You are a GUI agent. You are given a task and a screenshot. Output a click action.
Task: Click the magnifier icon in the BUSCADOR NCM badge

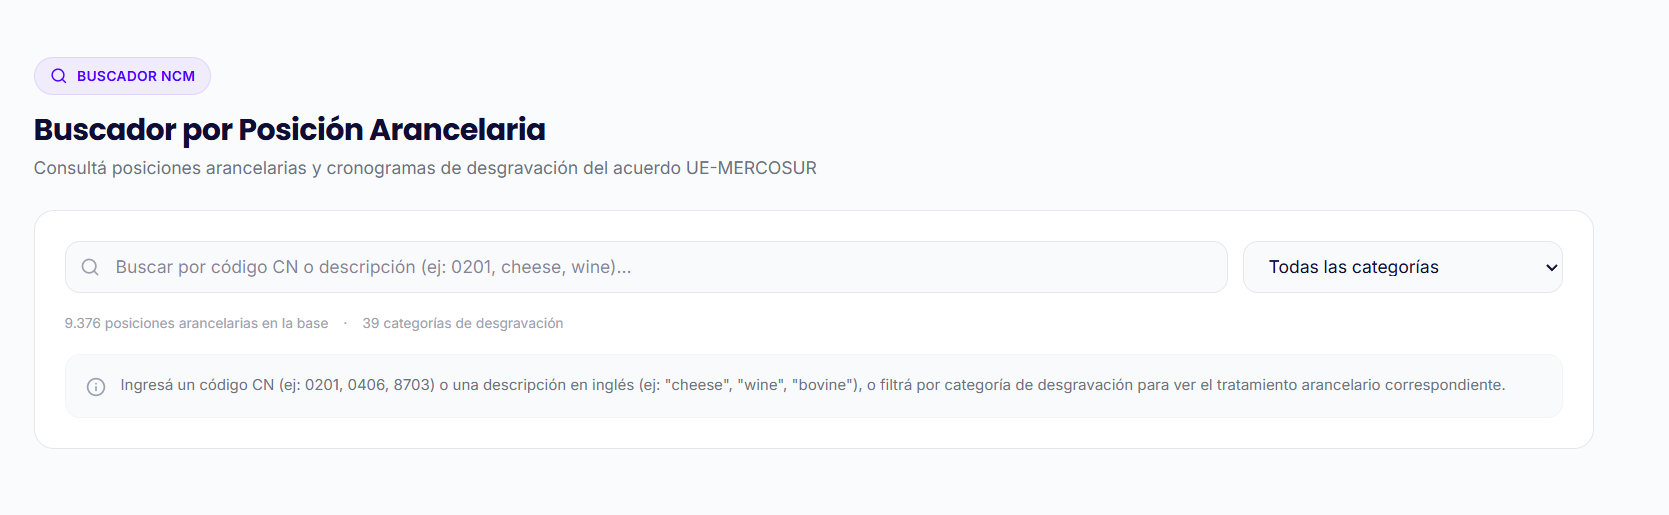click(x=59, y=76)
